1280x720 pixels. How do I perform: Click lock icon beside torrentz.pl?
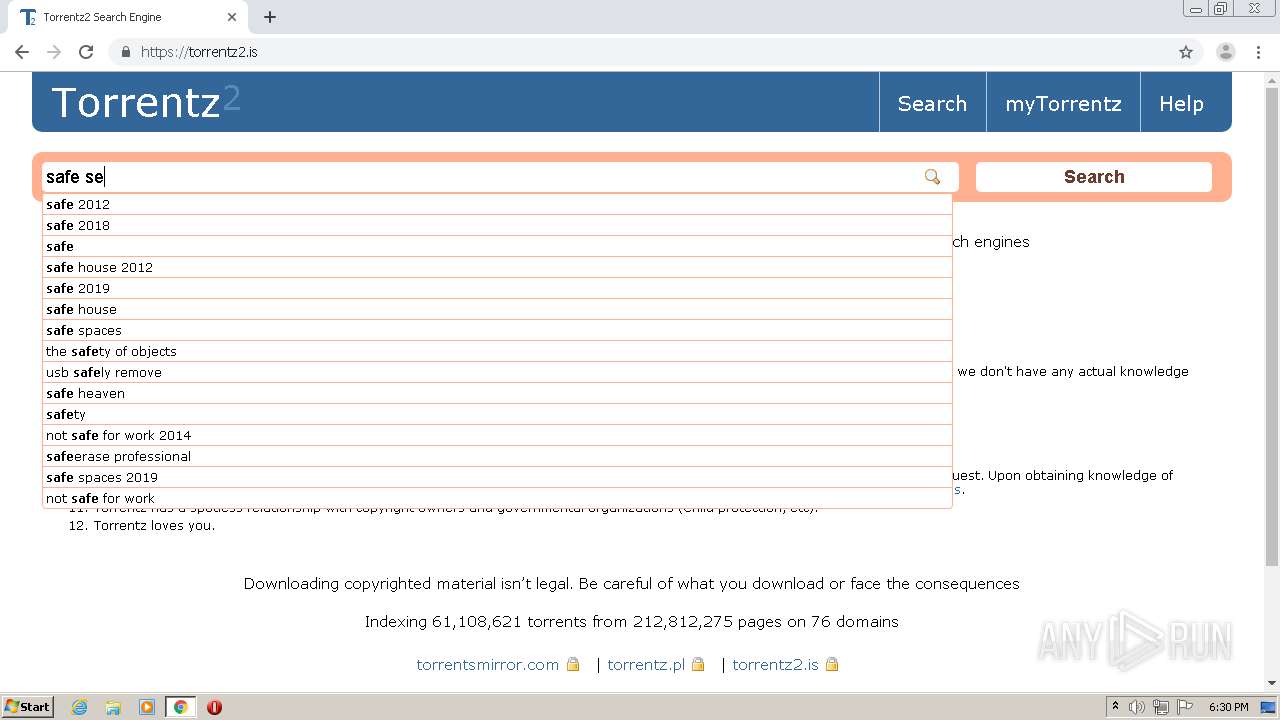[698, 664]
